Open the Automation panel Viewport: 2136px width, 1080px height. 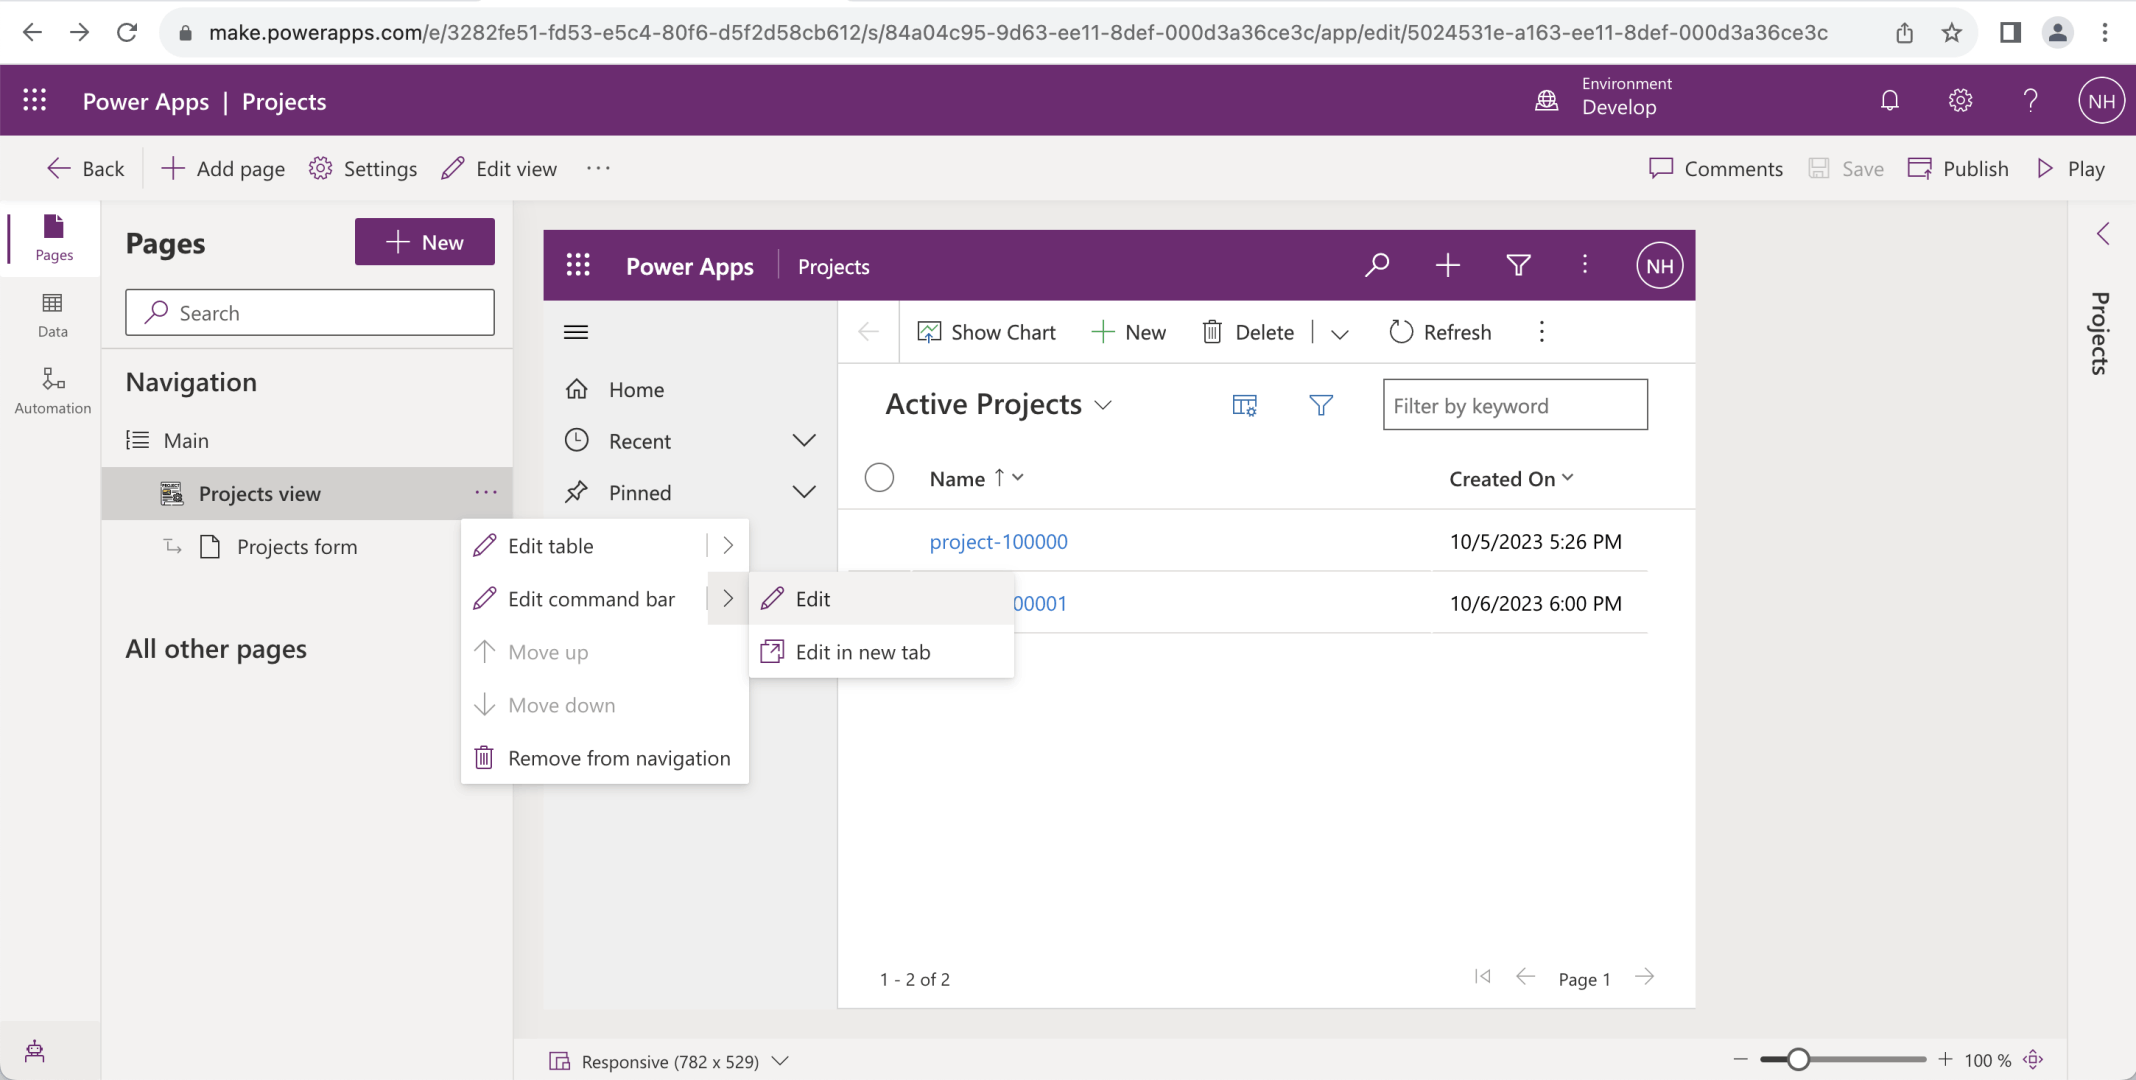pyautogui.click(x=53, y=390)
